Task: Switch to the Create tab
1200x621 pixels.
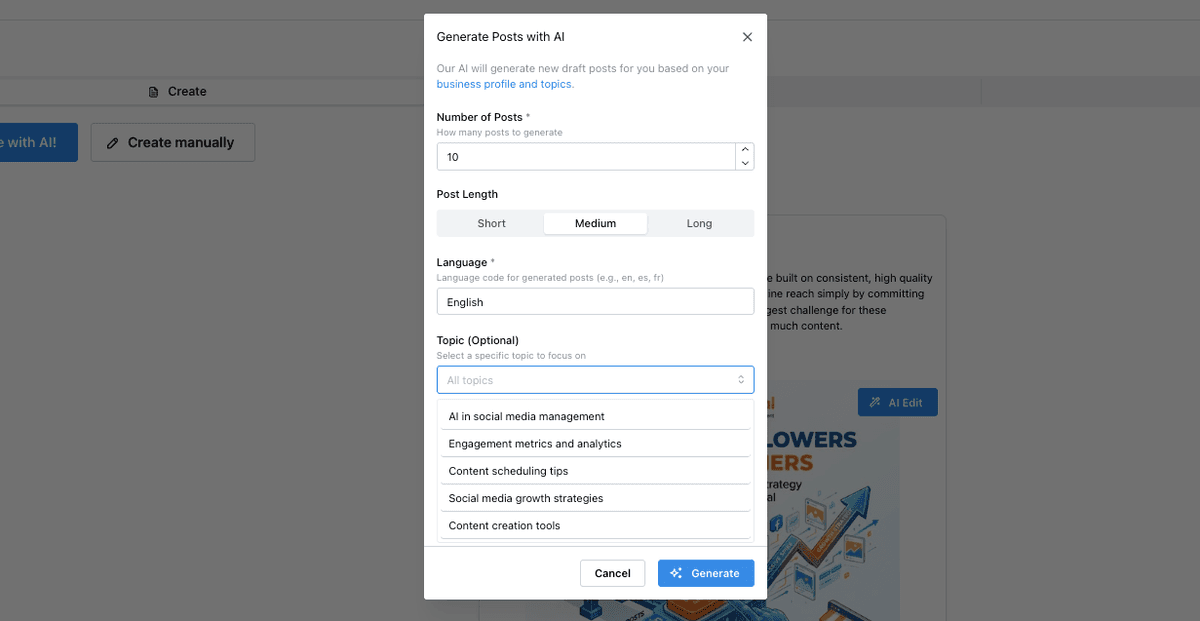Action: (x=185, y=91)
